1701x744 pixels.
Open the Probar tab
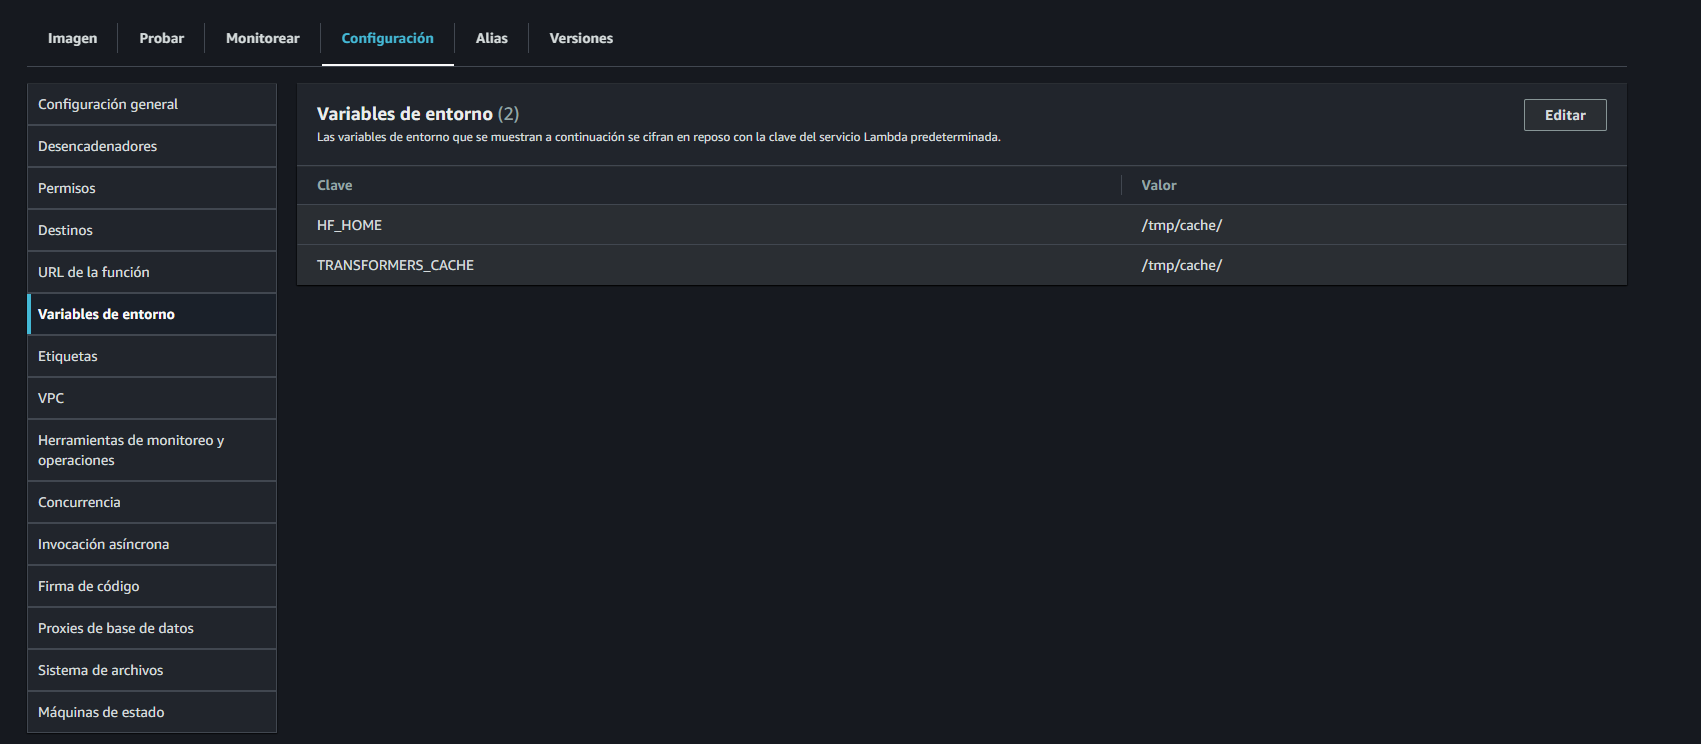[161, 38]
